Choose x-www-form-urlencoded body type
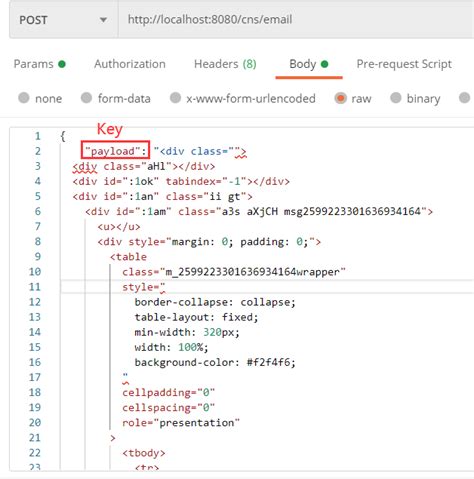 (175, 98)
